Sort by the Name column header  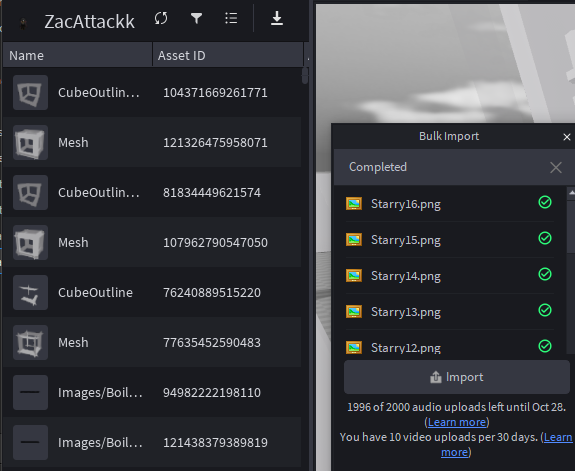[77, 55]
